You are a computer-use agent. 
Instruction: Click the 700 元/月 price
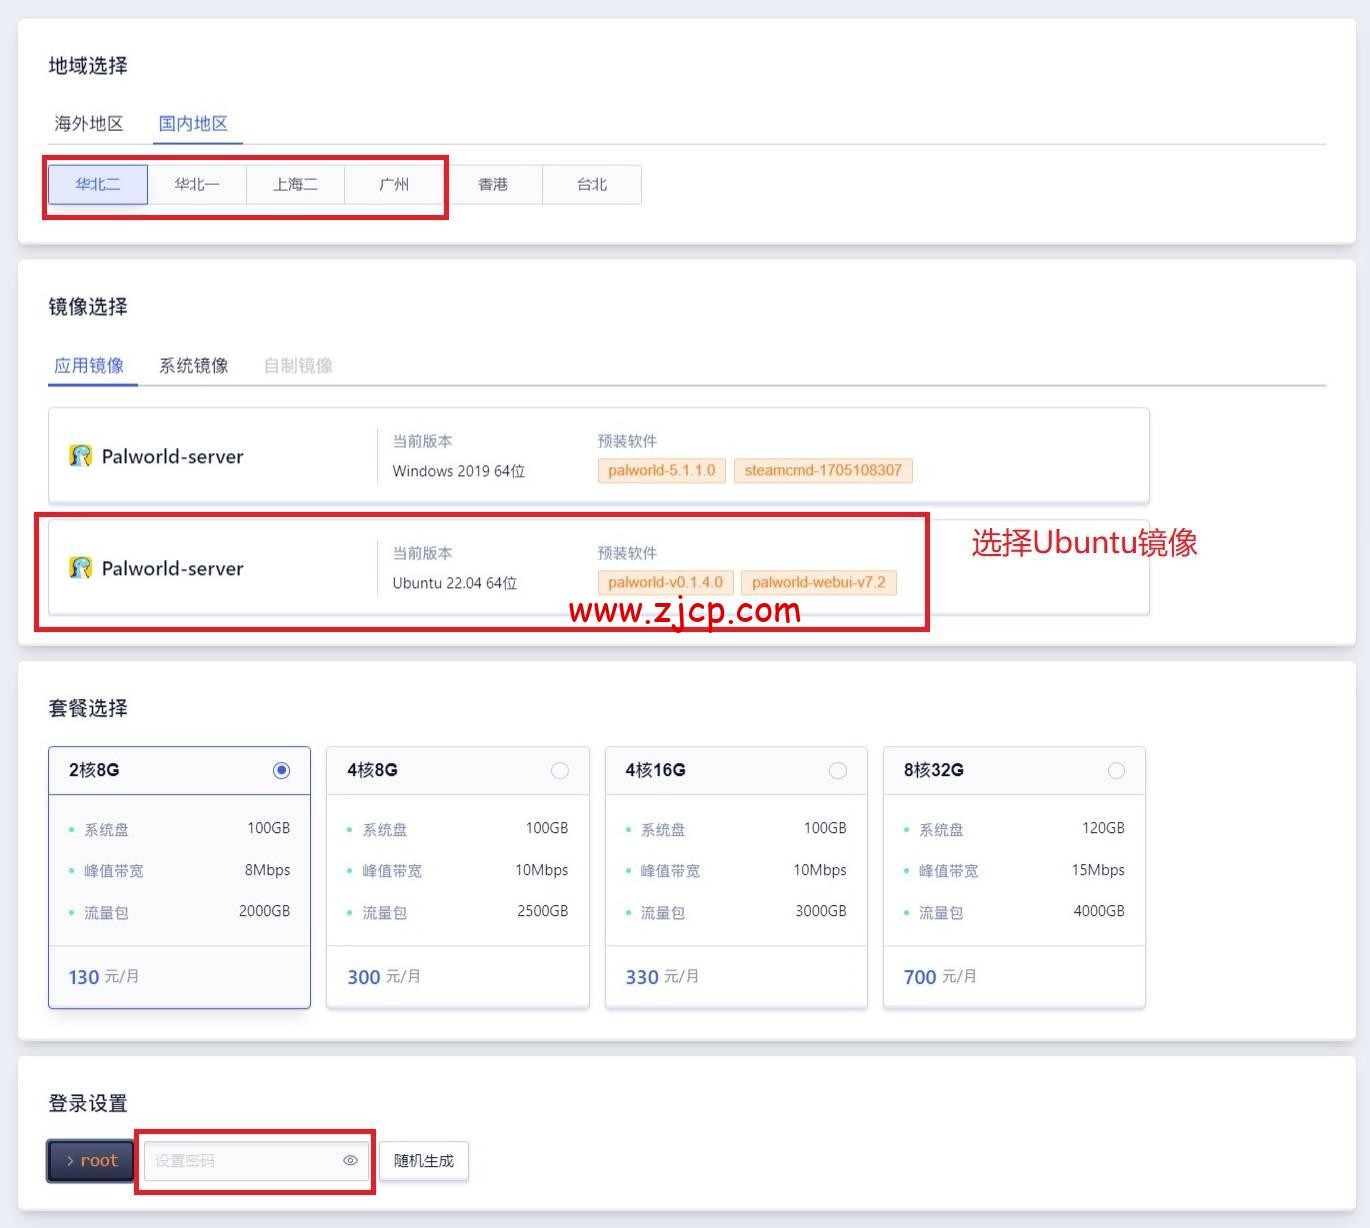click(940, 977)
